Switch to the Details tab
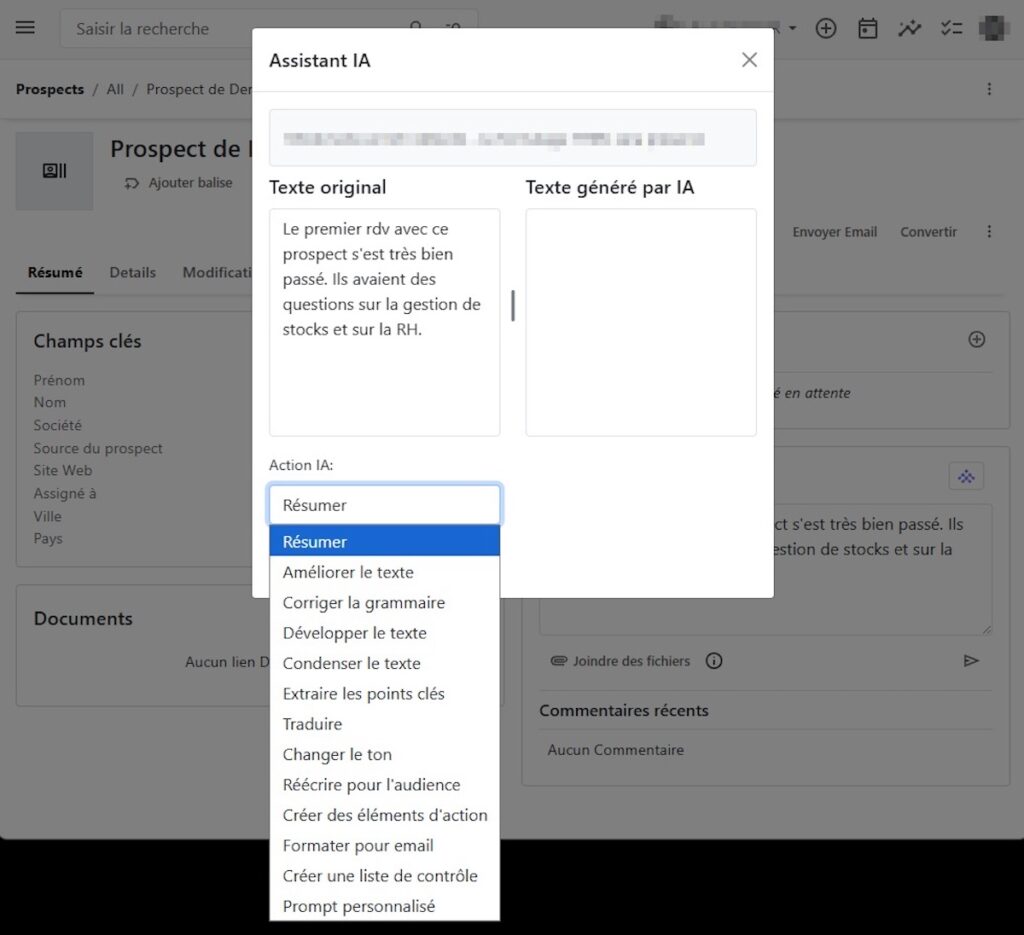 pos(133,272)
